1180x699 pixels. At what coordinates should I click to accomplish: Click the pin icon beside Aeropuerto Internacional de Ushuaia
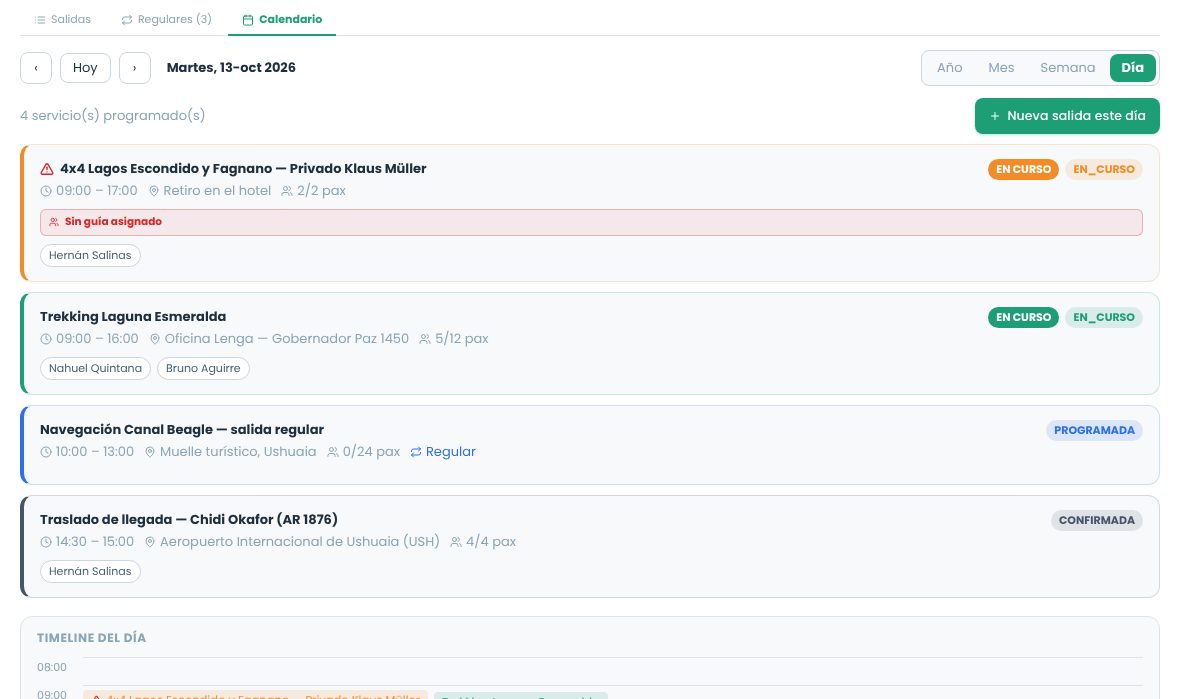(150, 542)
